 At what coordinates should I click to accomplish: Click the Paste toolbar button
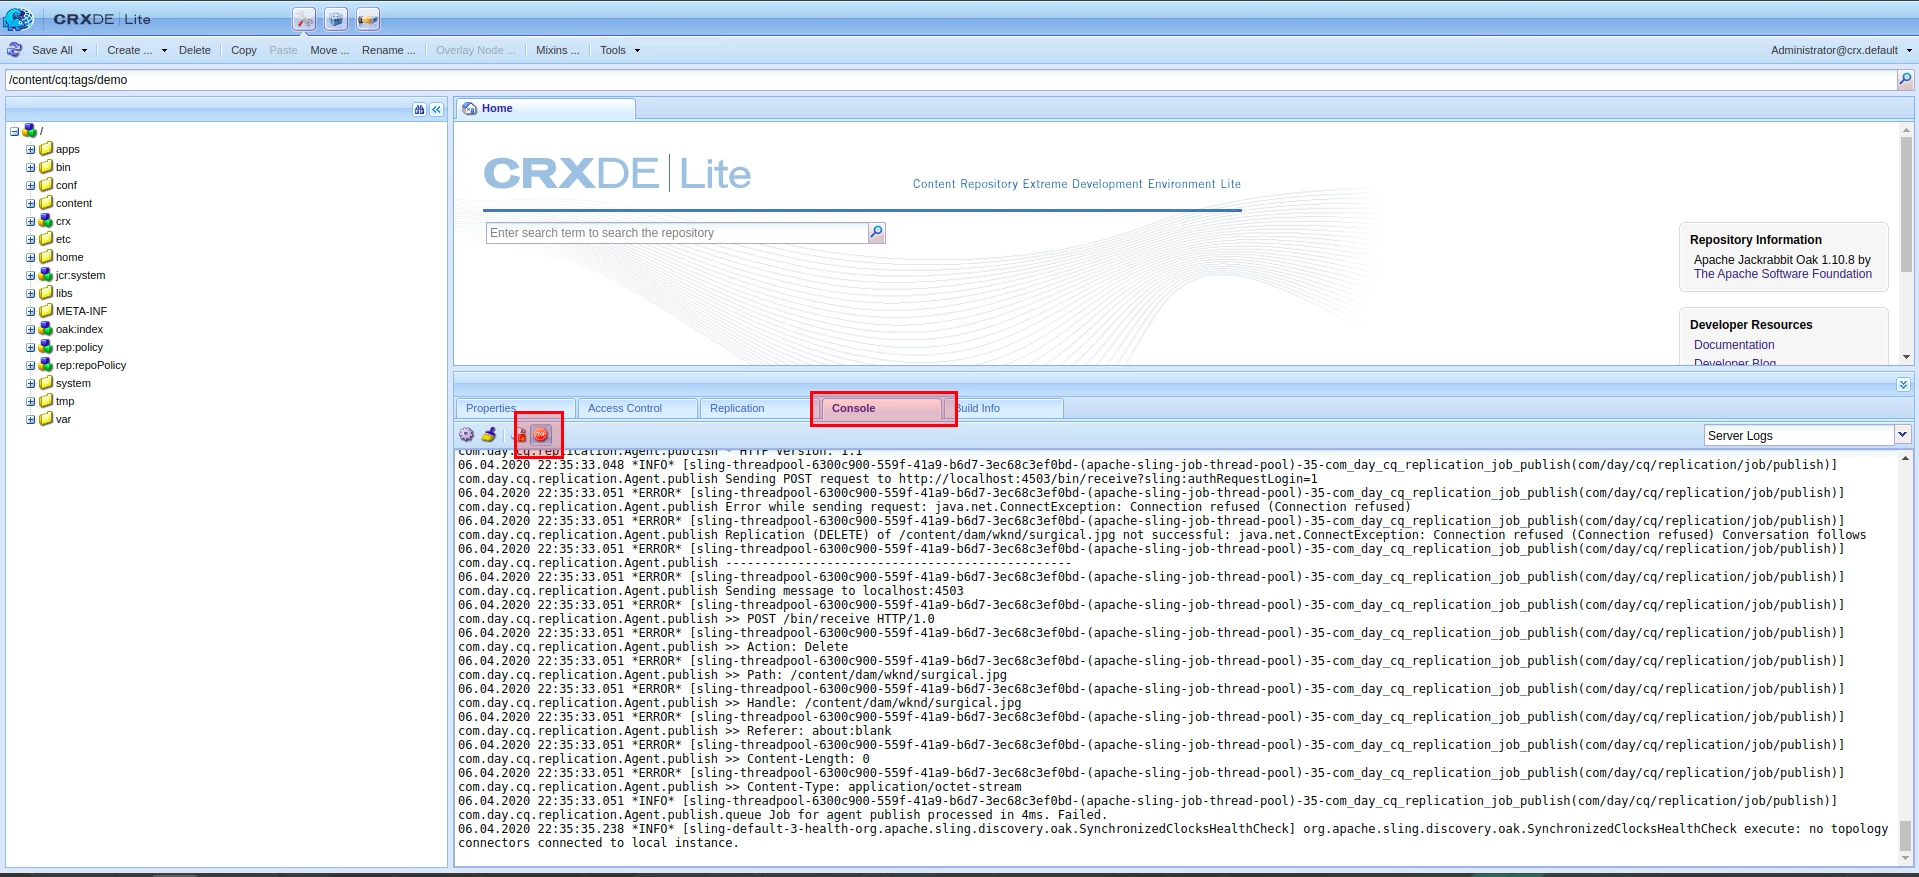283,50
